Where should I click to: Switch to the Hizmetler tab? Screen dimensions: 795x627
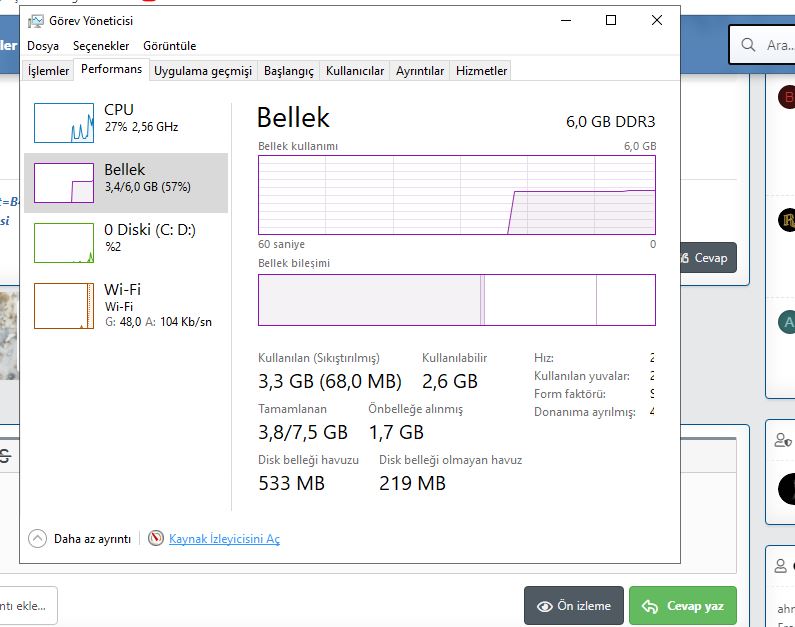482,71
